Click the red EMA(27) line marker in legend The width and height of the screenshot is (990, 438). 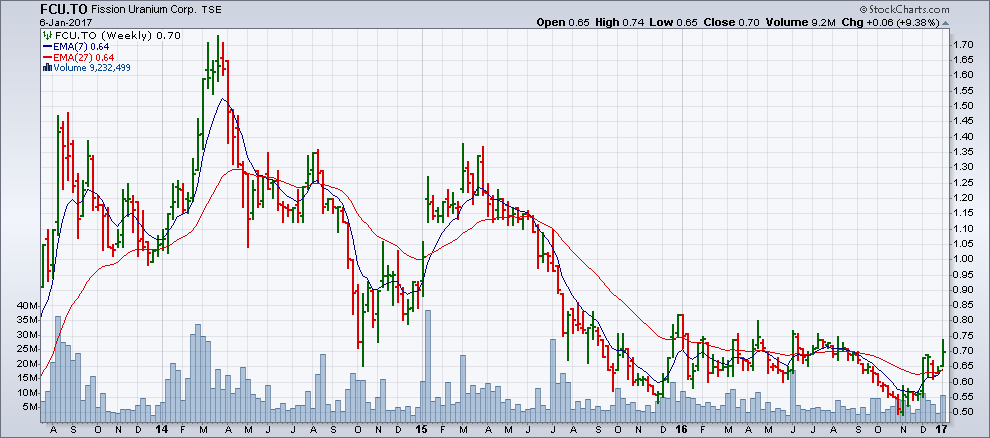point(47,57)
